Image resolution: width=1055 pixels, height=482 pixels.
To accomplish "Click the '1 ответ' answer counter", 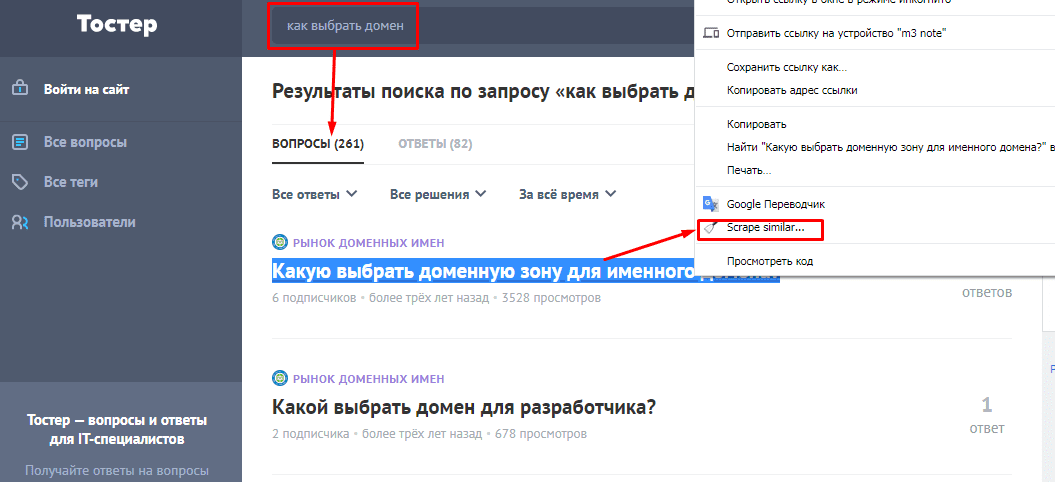I will pyautogui.click(x=986, y=415).
